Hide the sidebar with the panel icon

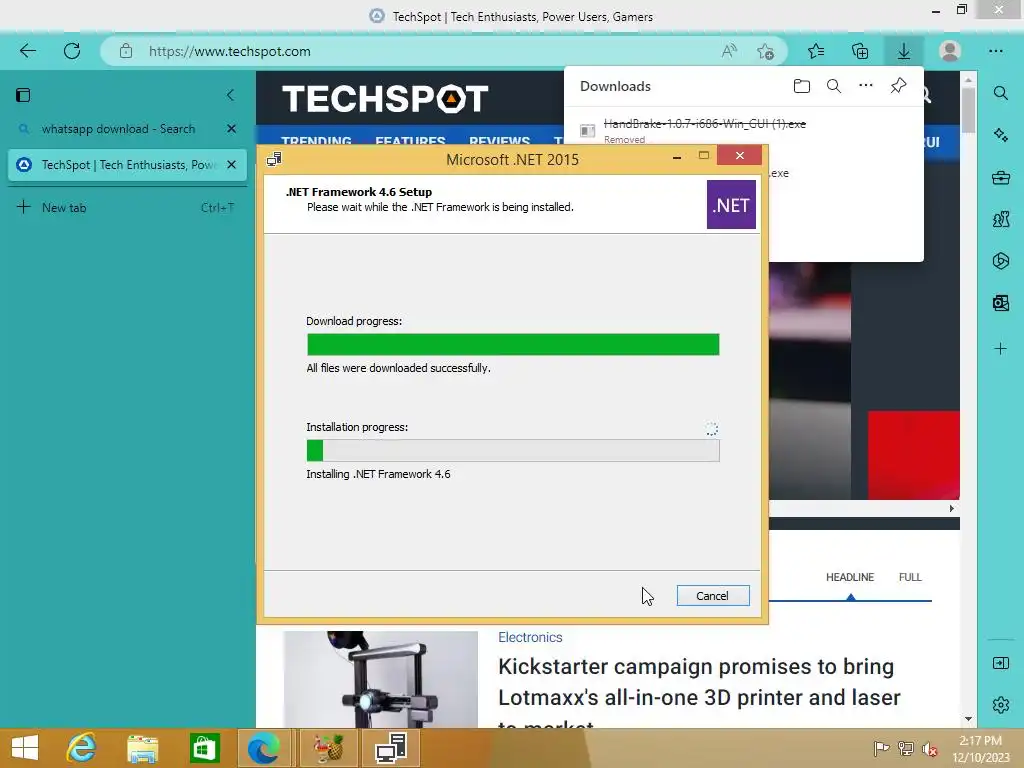[1000, 664]
